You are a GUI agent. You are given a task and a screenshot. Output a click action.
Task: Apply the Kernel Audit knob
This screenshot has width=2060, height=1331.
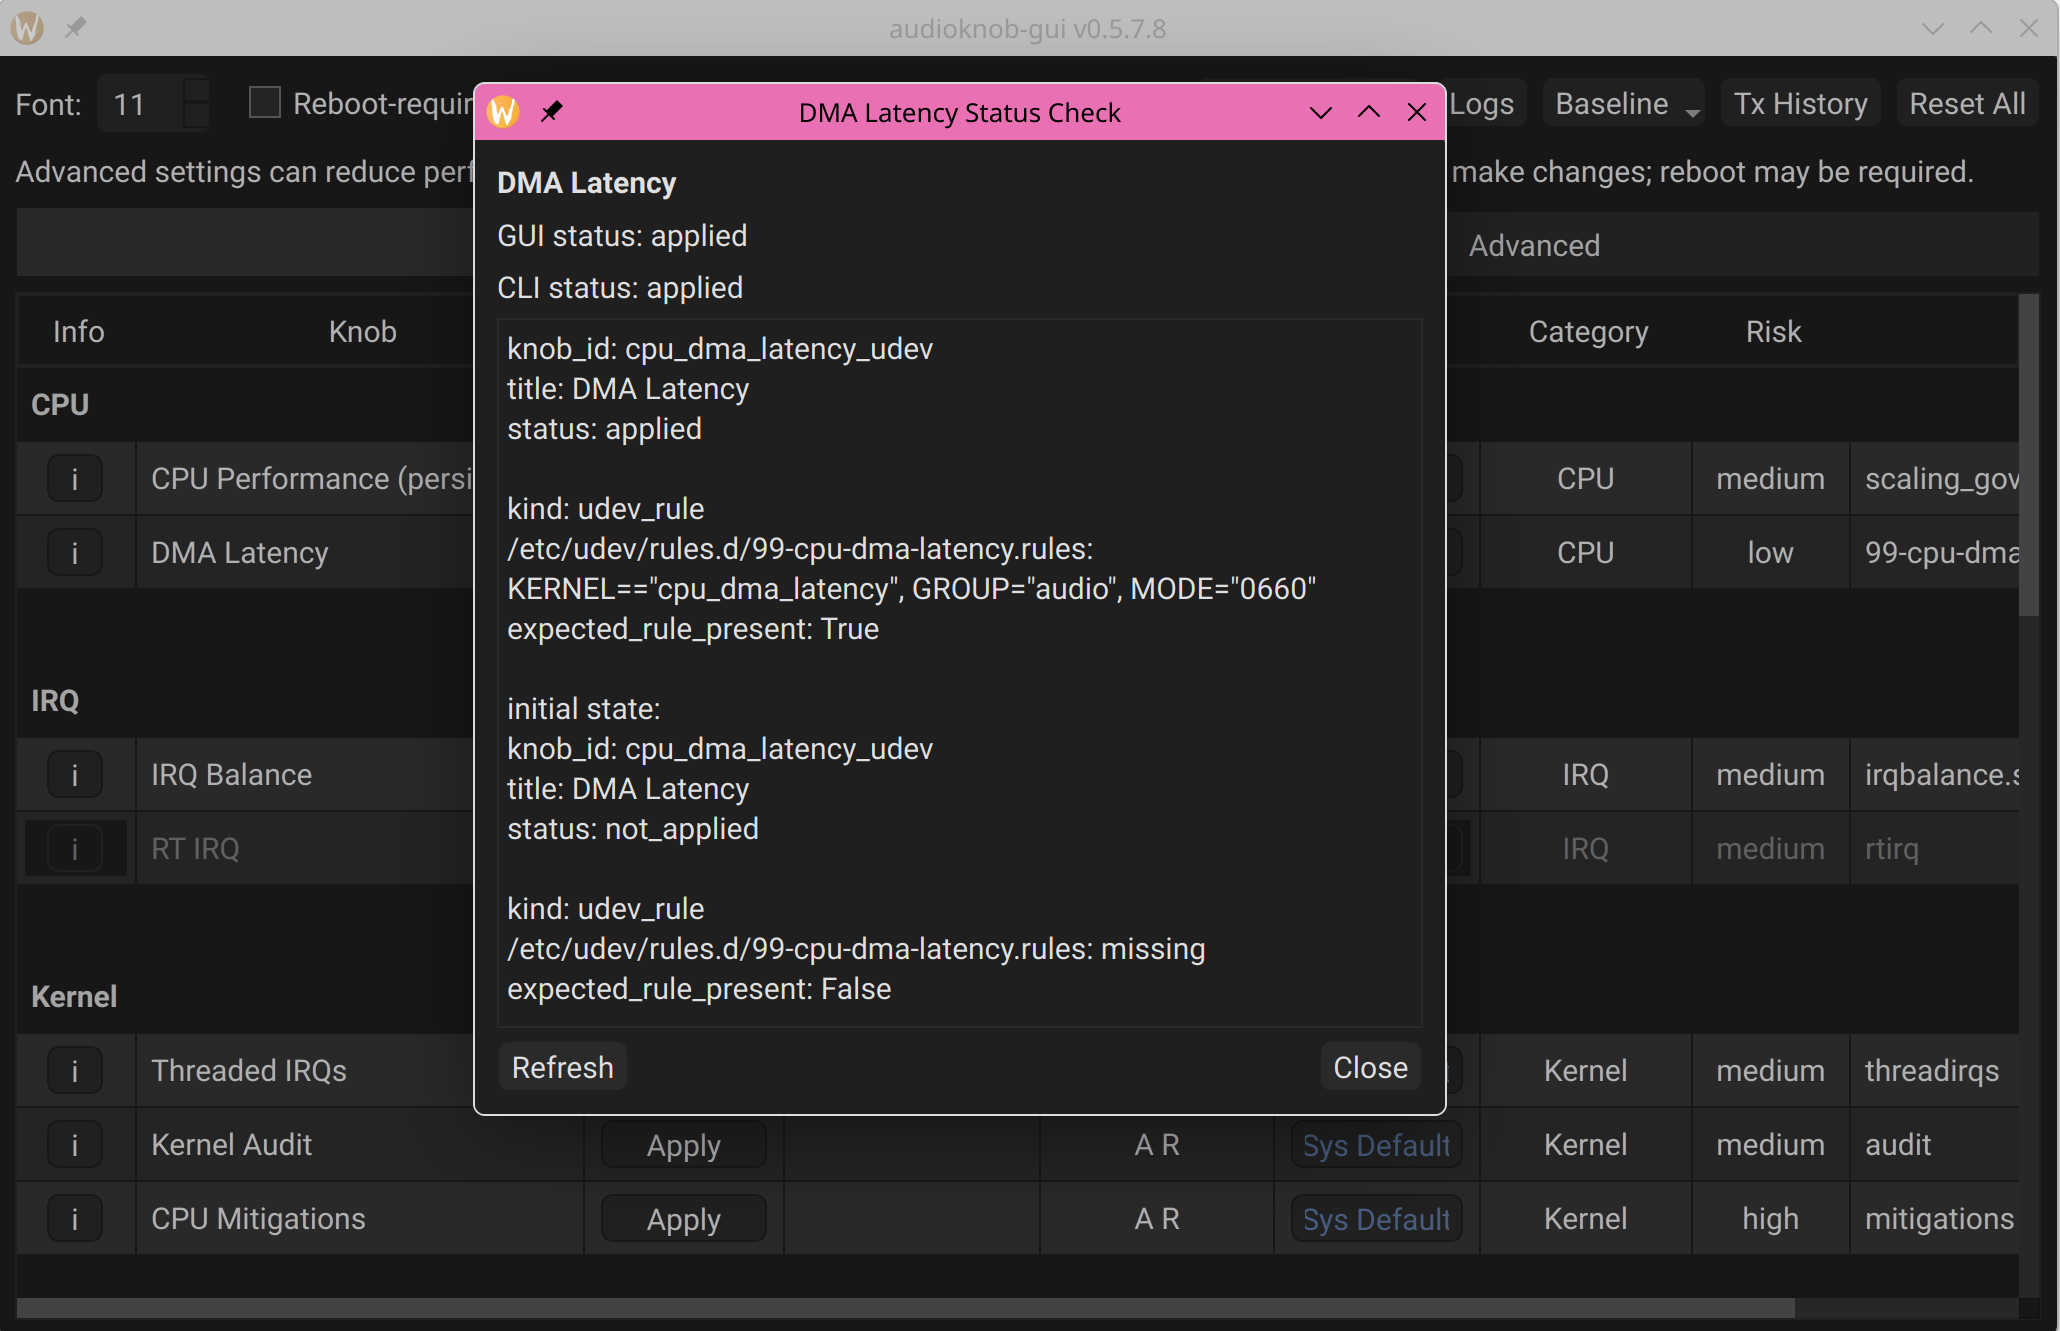pyautogui.click(x=683, y=1145)
